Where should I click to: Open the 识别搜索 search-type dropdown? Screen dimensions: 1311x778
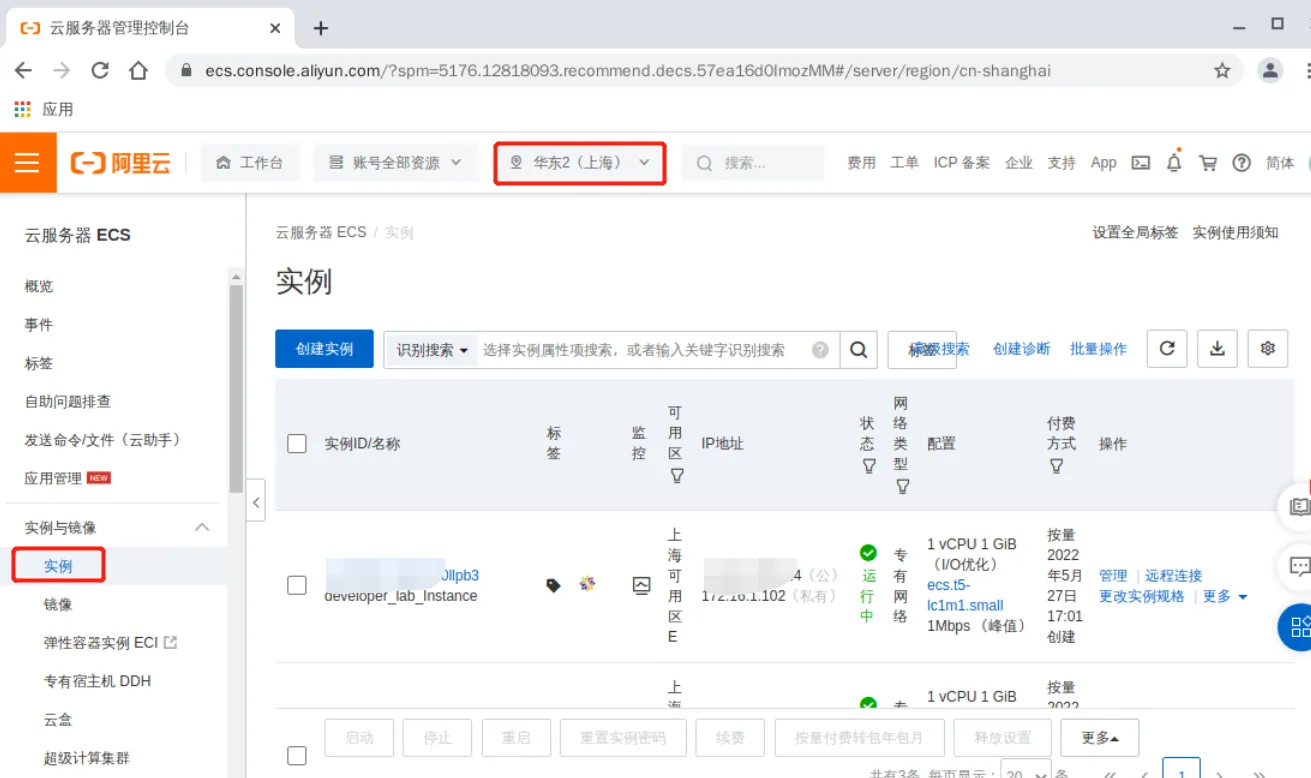pyautogui.click(x=432, y=350)
